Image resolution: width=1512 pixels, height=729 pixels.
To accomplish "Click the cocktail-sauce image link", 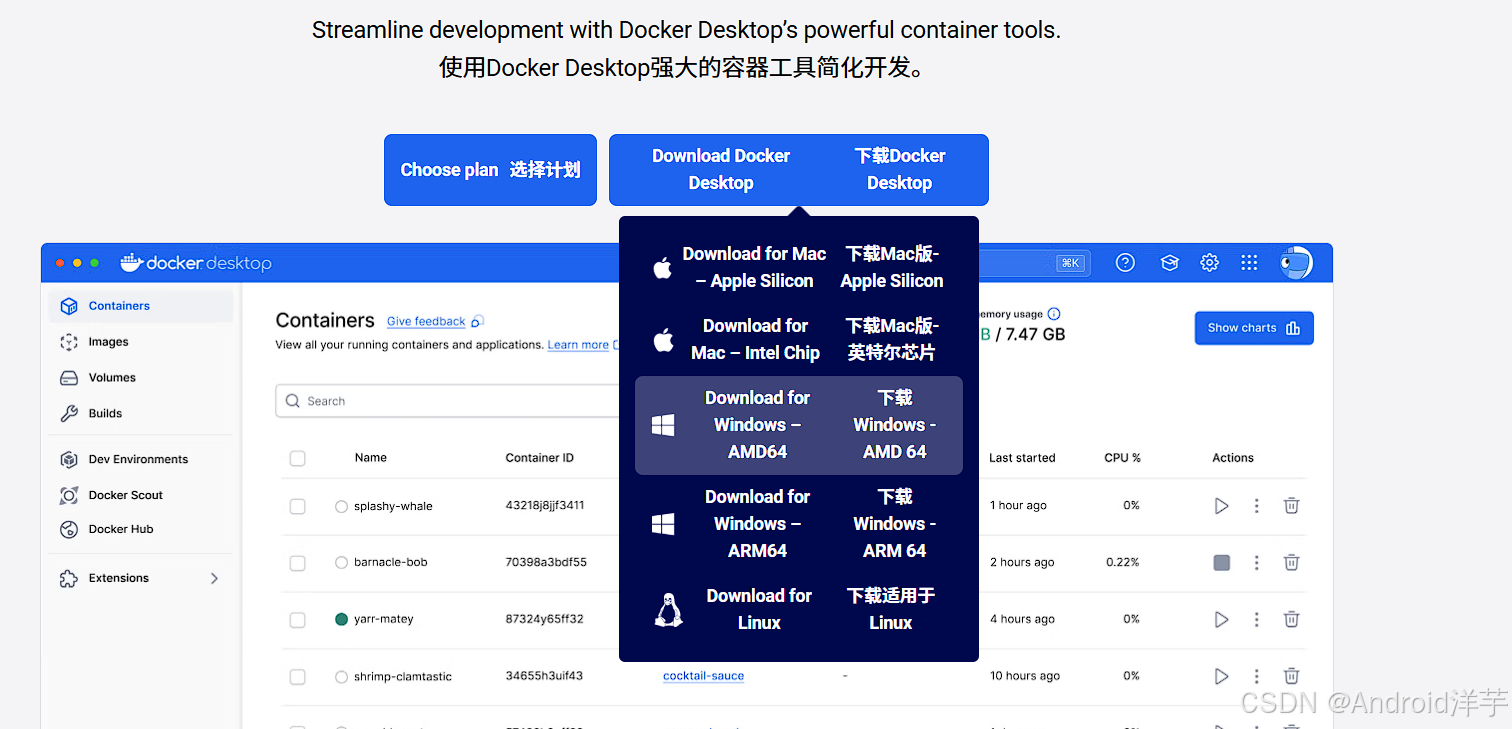I will [x=703, y=676].
